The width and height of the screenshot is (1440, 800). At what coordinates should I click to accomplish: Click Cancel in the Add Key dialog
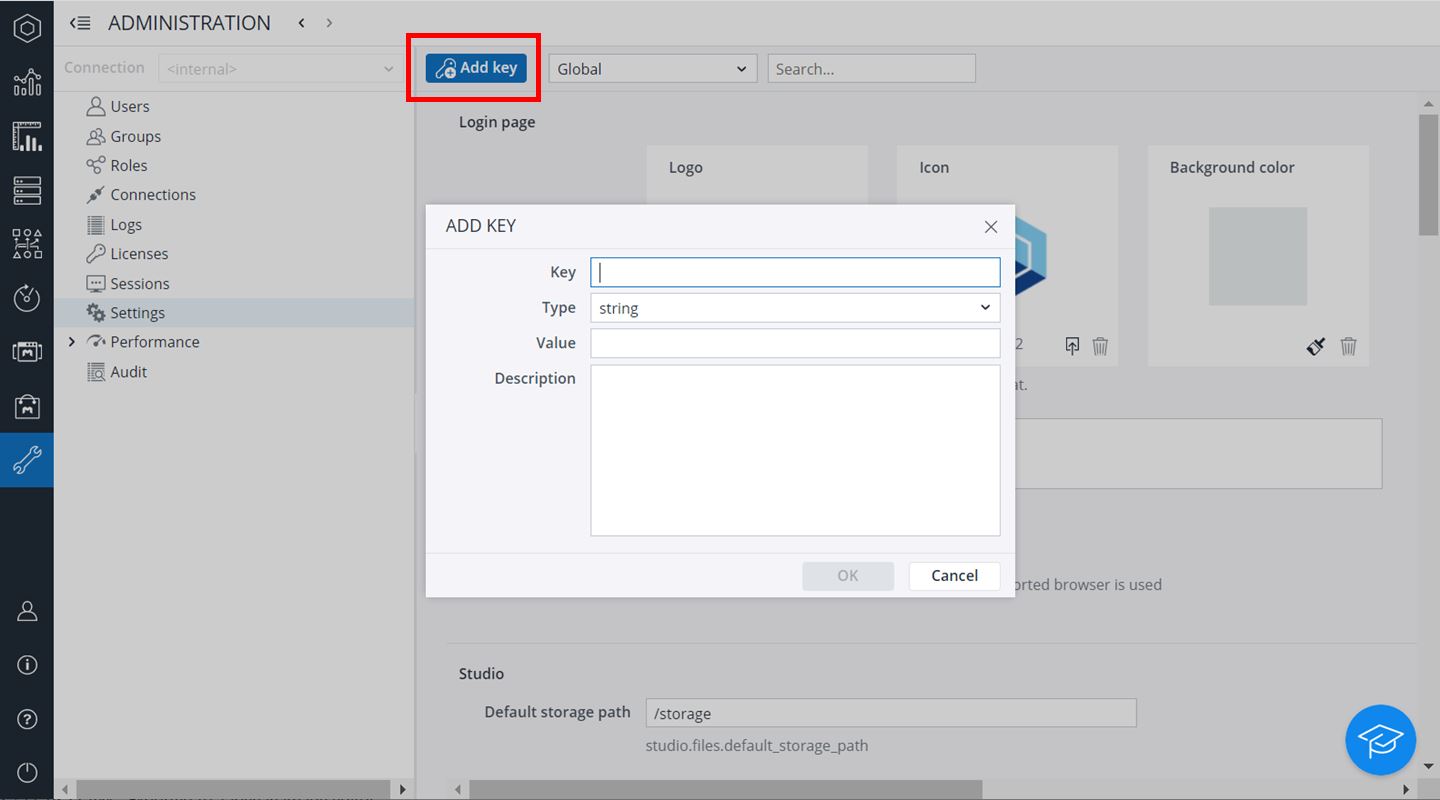pos(954,575)
